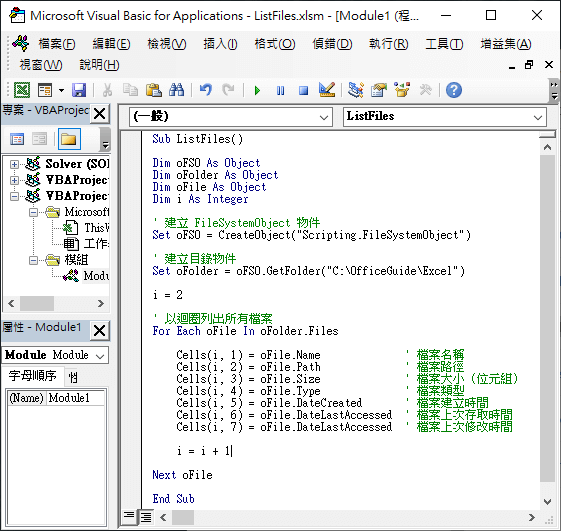The width and height of the screenshot is (561, 531).
Task: Toggle Full Module View button
Action: point(145,517)
